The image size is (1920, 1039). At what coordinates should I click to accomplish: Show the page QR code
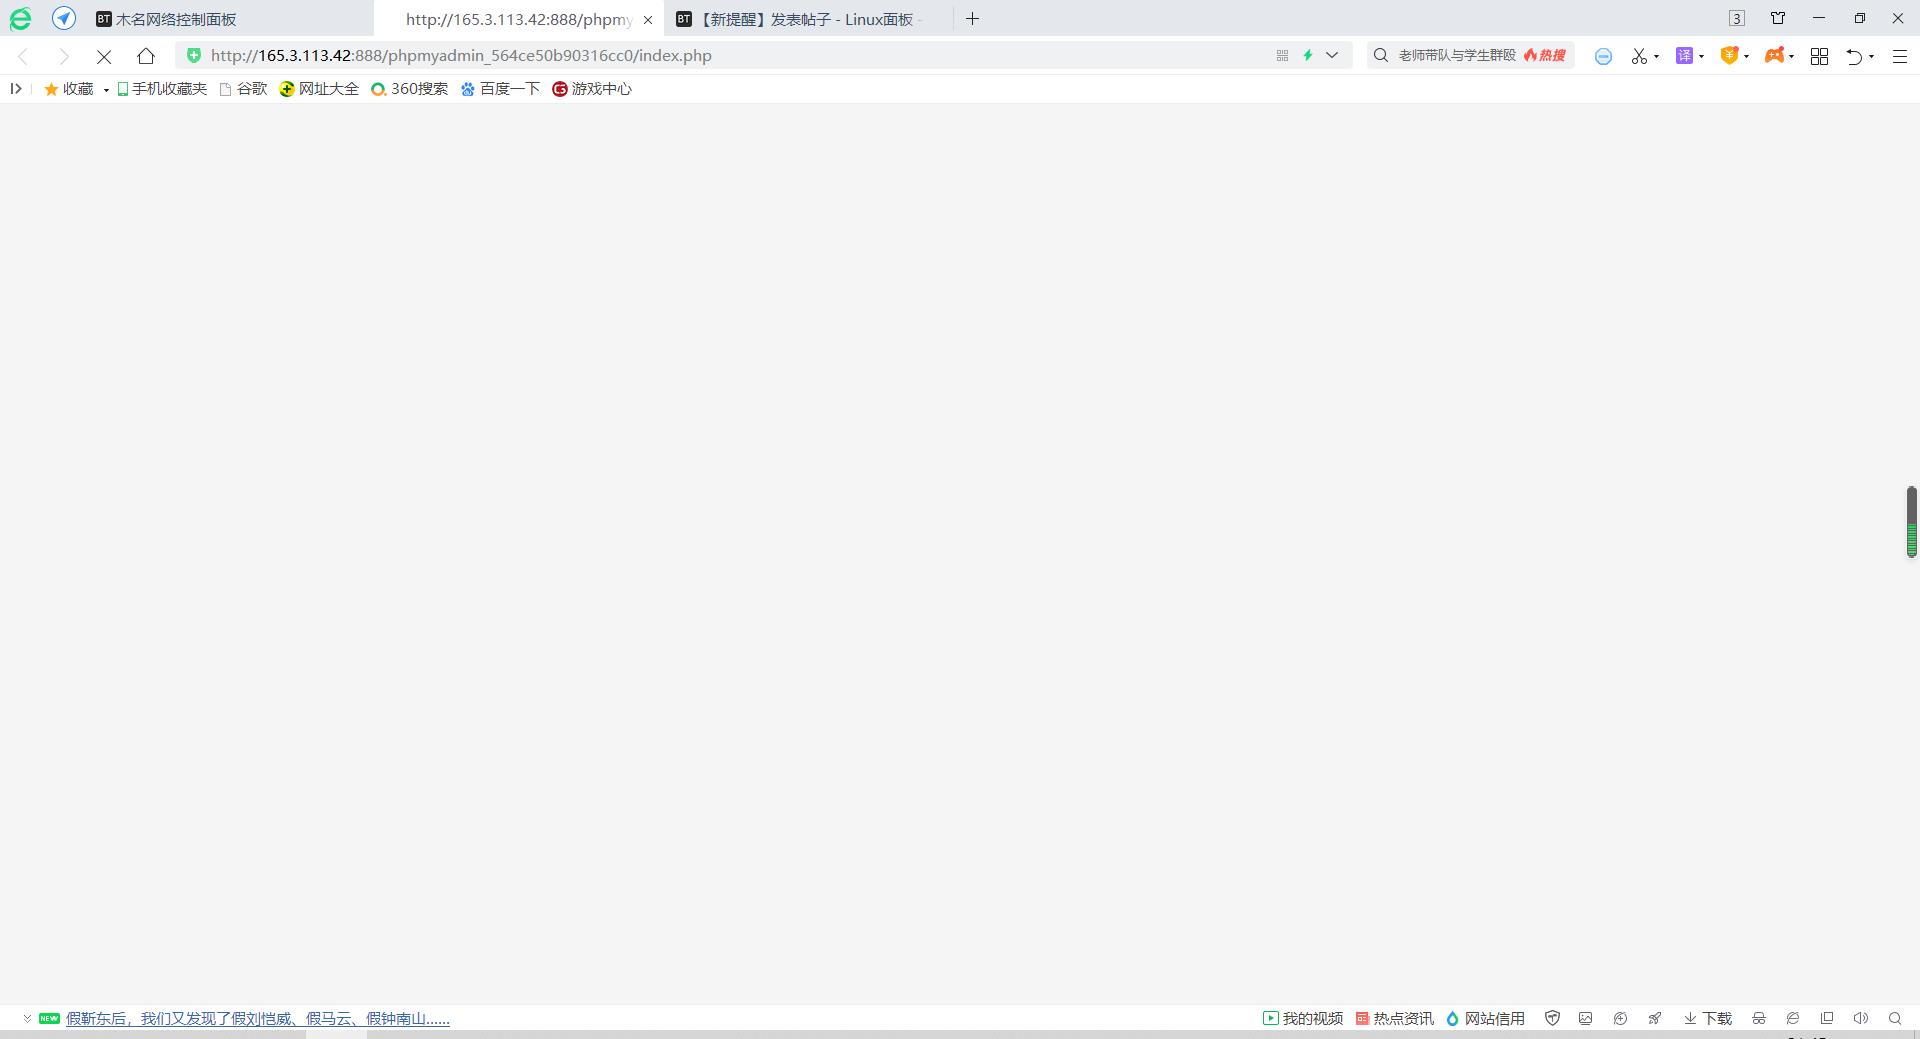1282,56
